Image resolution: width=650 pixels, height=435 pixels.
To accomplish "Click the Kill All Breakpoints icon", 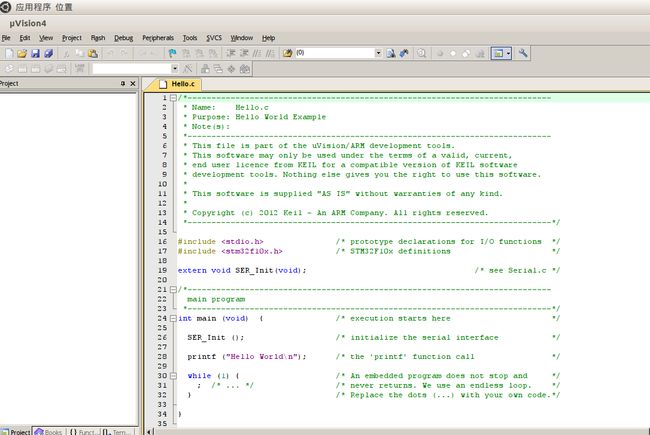I will click(x=480, y=53).
